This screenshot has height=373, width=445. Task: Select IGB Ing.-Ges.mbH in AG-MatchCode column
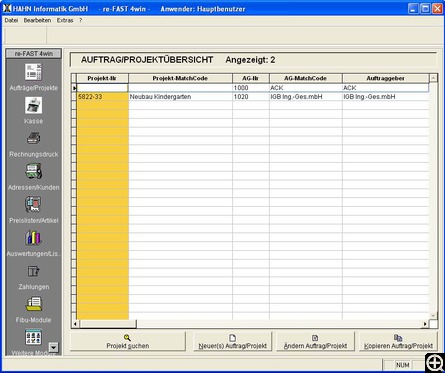pos(306,97)
